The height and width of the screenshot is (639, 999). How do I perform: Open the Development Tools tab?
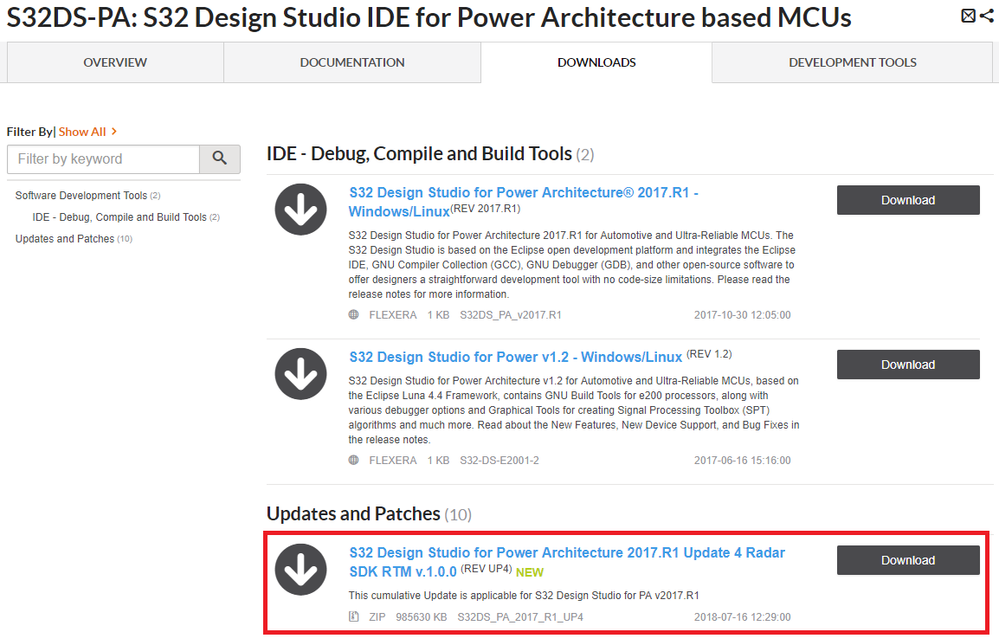point(852,63)
